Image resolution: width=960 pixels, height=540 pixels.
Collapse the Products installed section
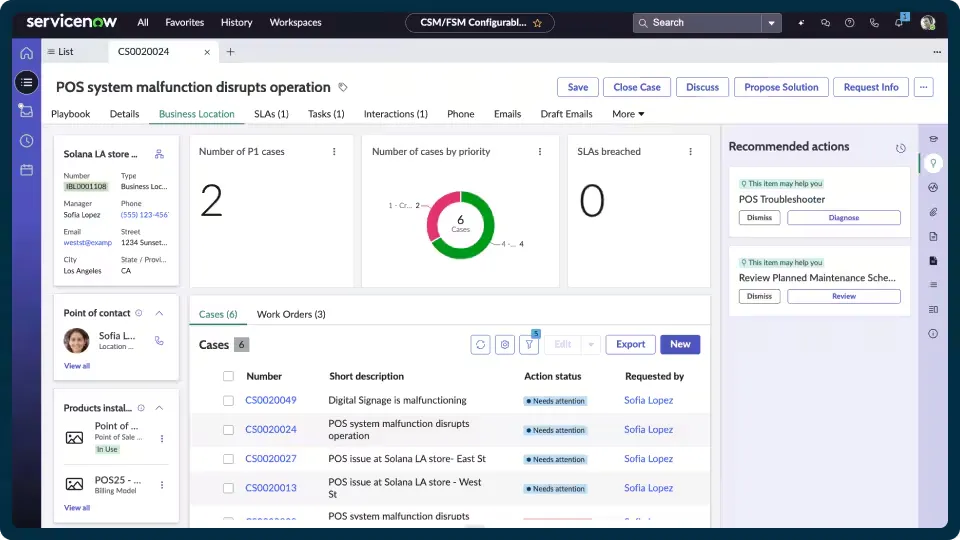click(159, 408)
